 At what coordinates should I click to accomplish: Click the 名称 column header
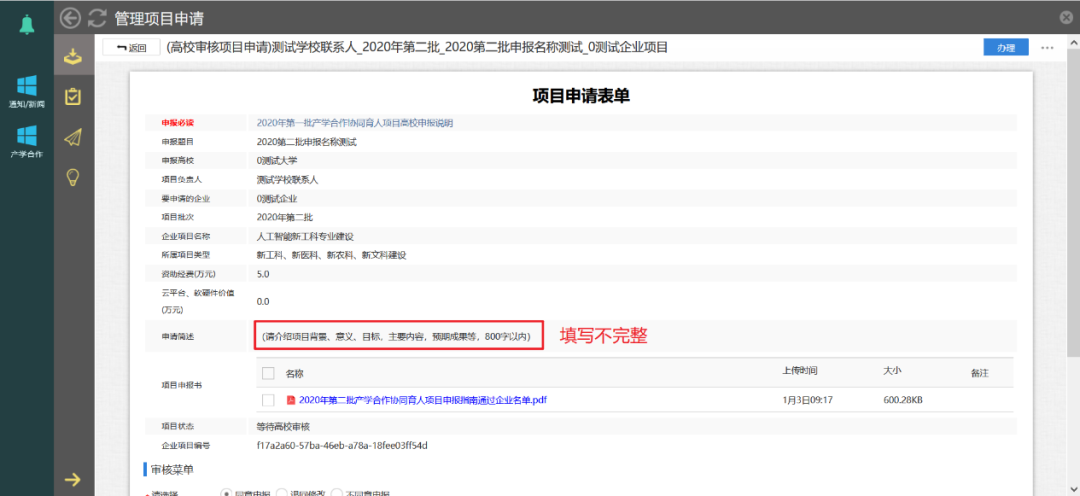tap(295, 373)
